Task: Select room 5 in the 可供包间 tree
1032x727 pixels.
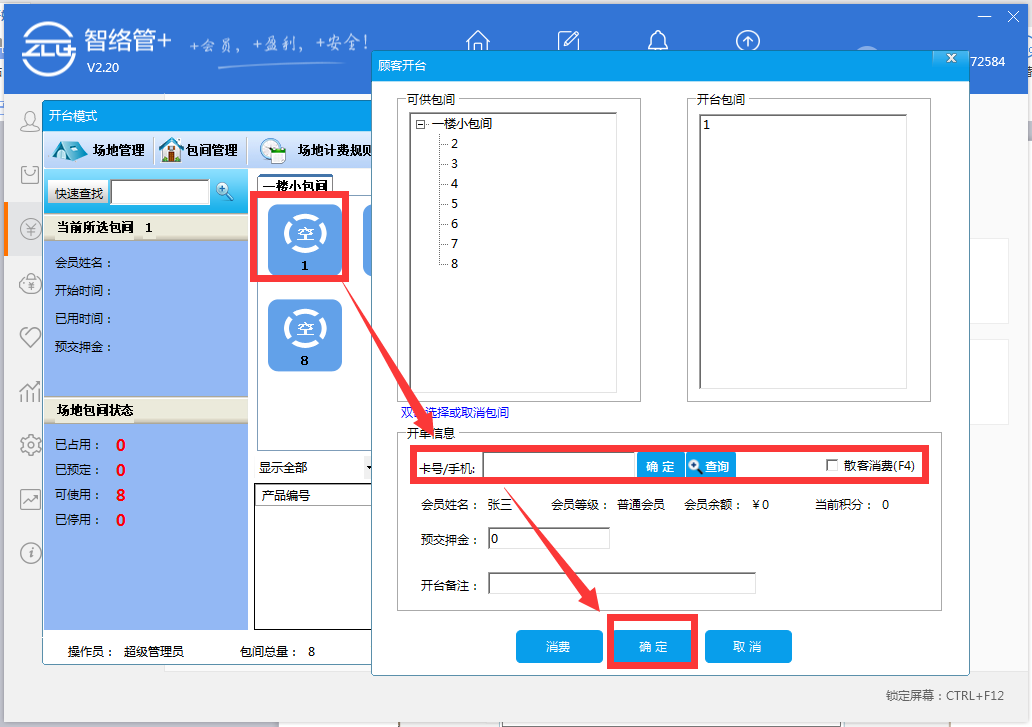Action: [454, 204]
